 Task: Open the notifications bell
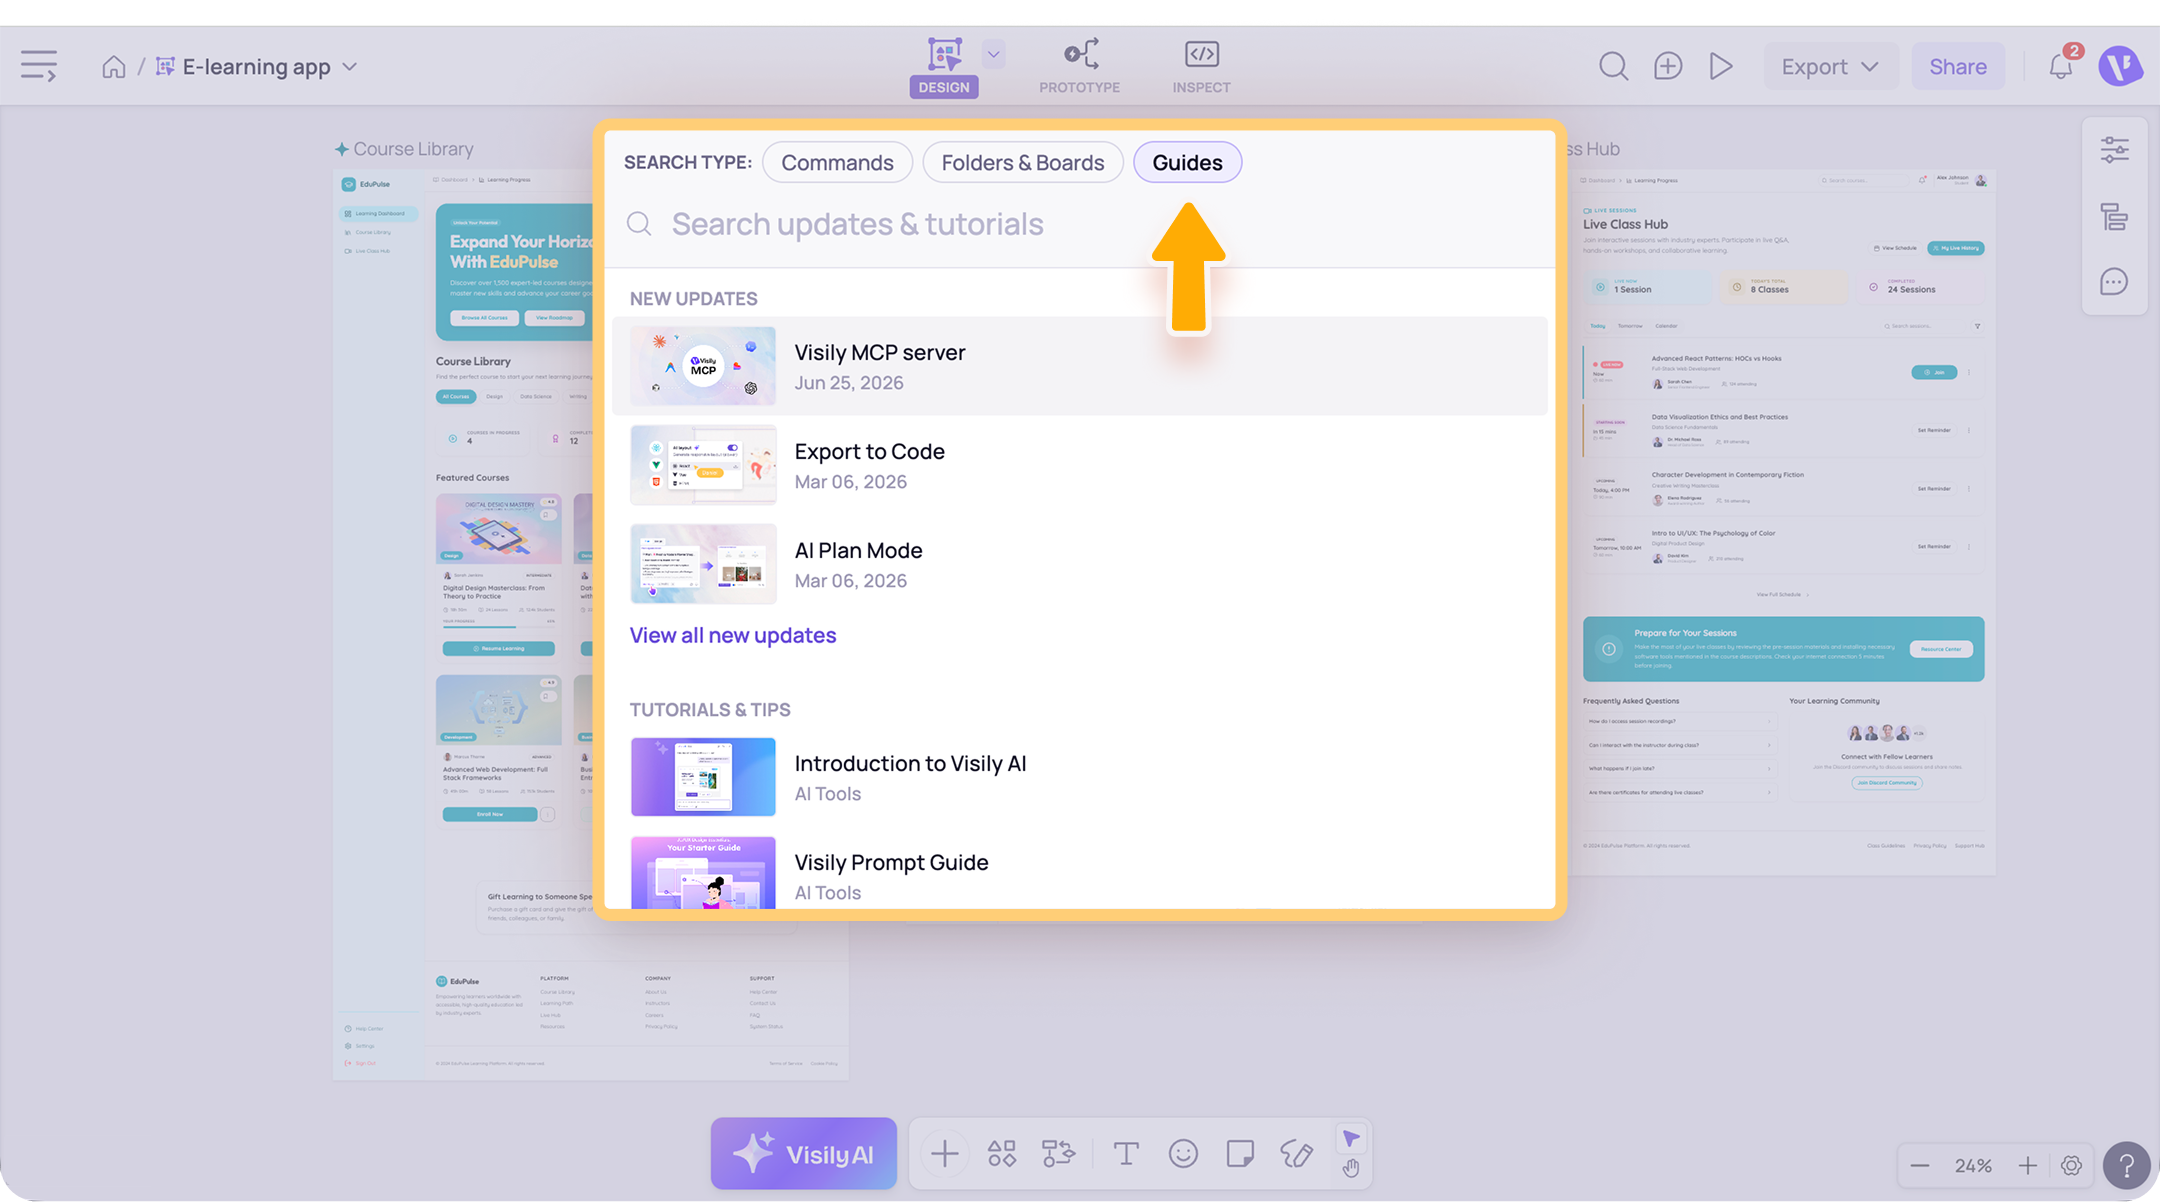tap(2060, 66)
